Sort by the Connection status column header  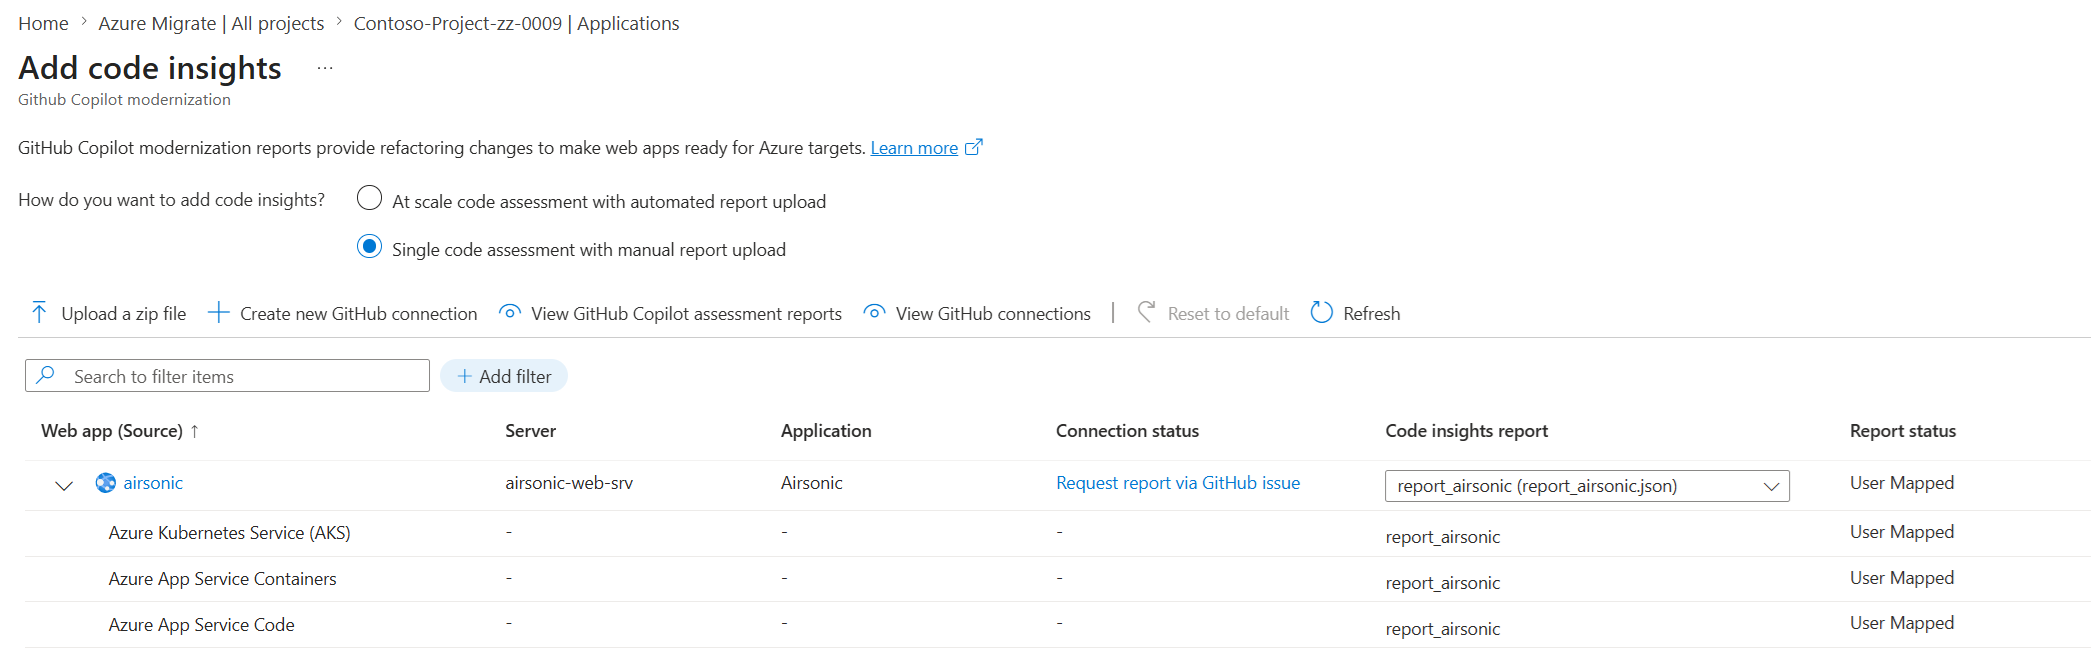[x=1127, y=431]
